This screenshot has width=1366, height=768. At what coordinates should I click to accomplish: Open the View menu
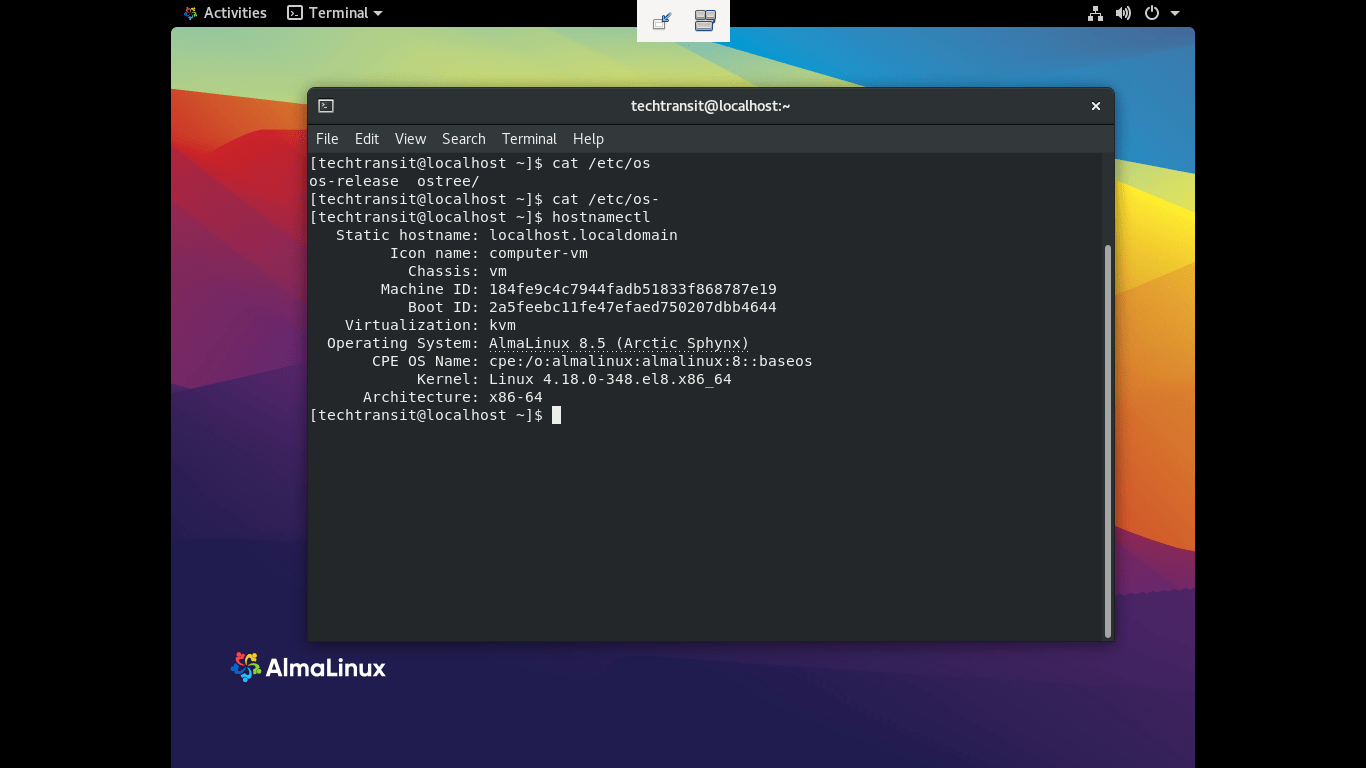(x=410, y=139)
